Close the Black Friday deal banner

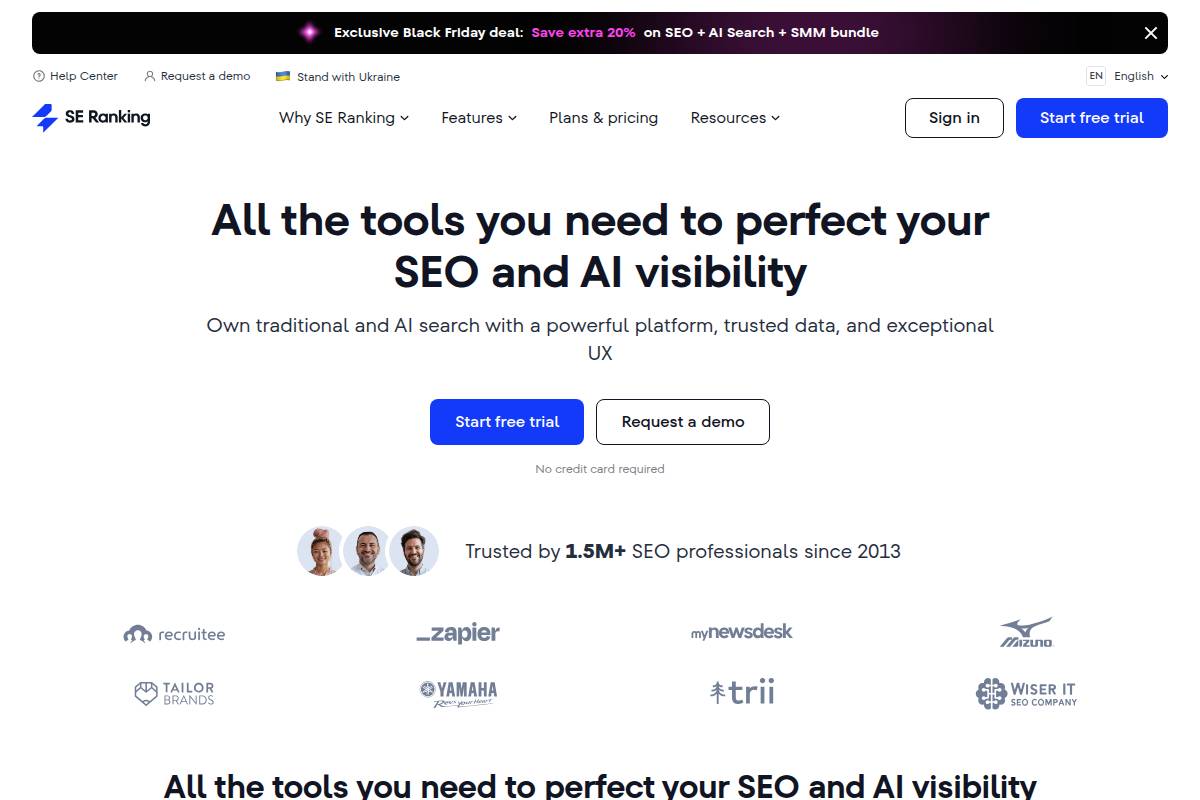point(1150,33)
